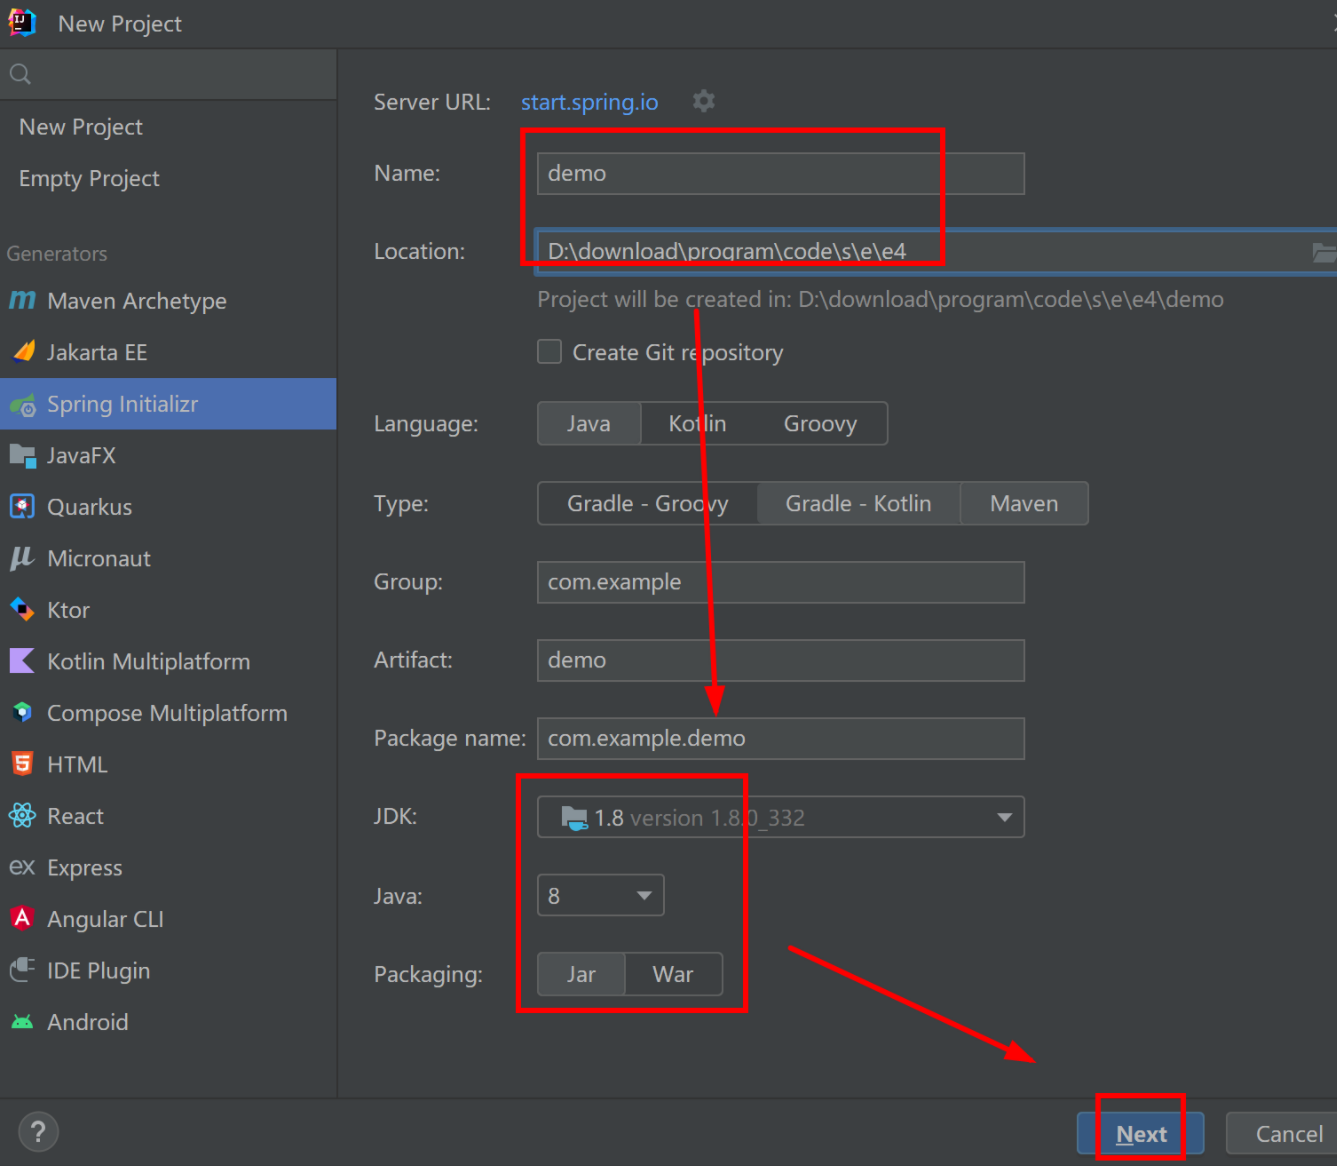Click the Kotlin Multiplatform K icon

22,660
